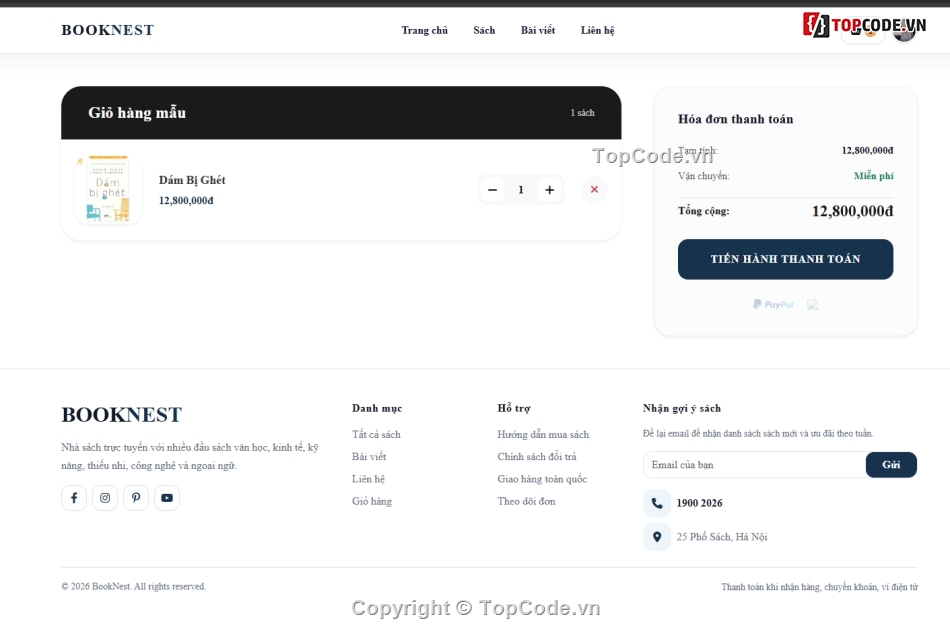Decrease book quantity with minus button
Image resolution: width=950 pixels, height=640 pixels.
click(493, 190)
